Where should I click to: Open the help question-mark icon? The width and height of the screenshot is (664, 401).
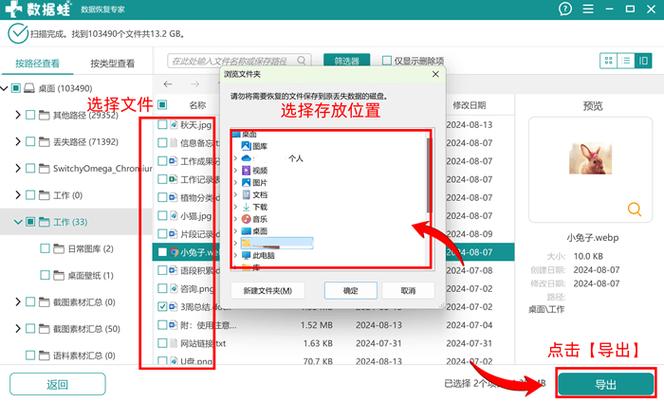pyautogui.click(x=565, y=9)
